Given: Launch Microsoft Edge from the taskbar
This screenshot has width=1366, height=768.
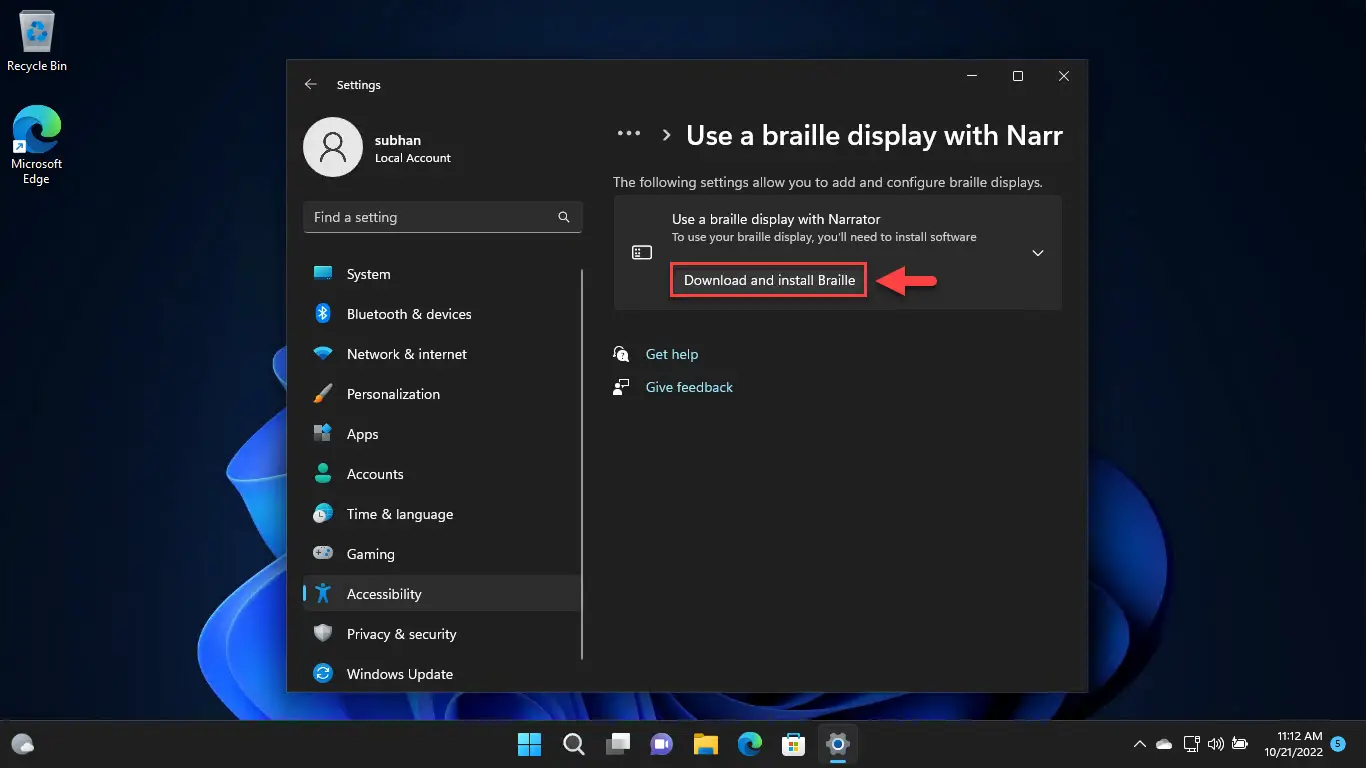Looking at the screenshot, I should click(750, 744).
